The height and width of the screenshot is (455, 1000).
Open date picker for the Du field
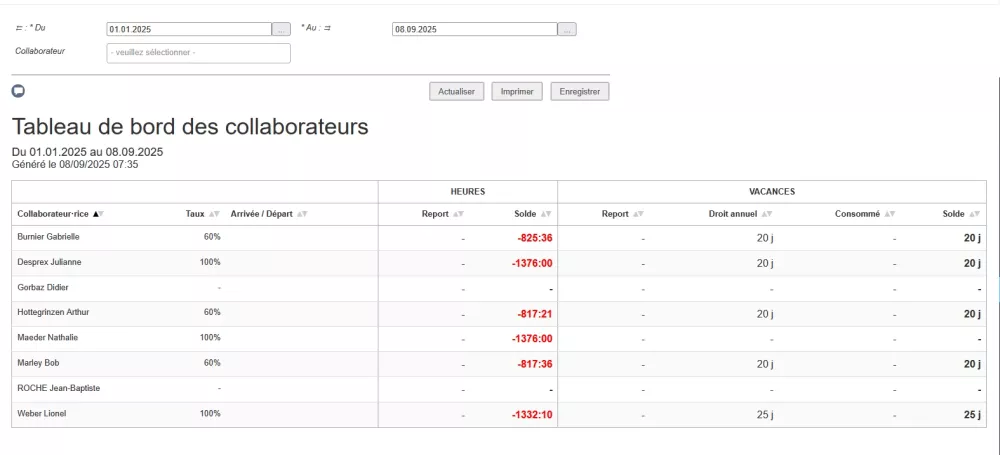tap(282, 29)
